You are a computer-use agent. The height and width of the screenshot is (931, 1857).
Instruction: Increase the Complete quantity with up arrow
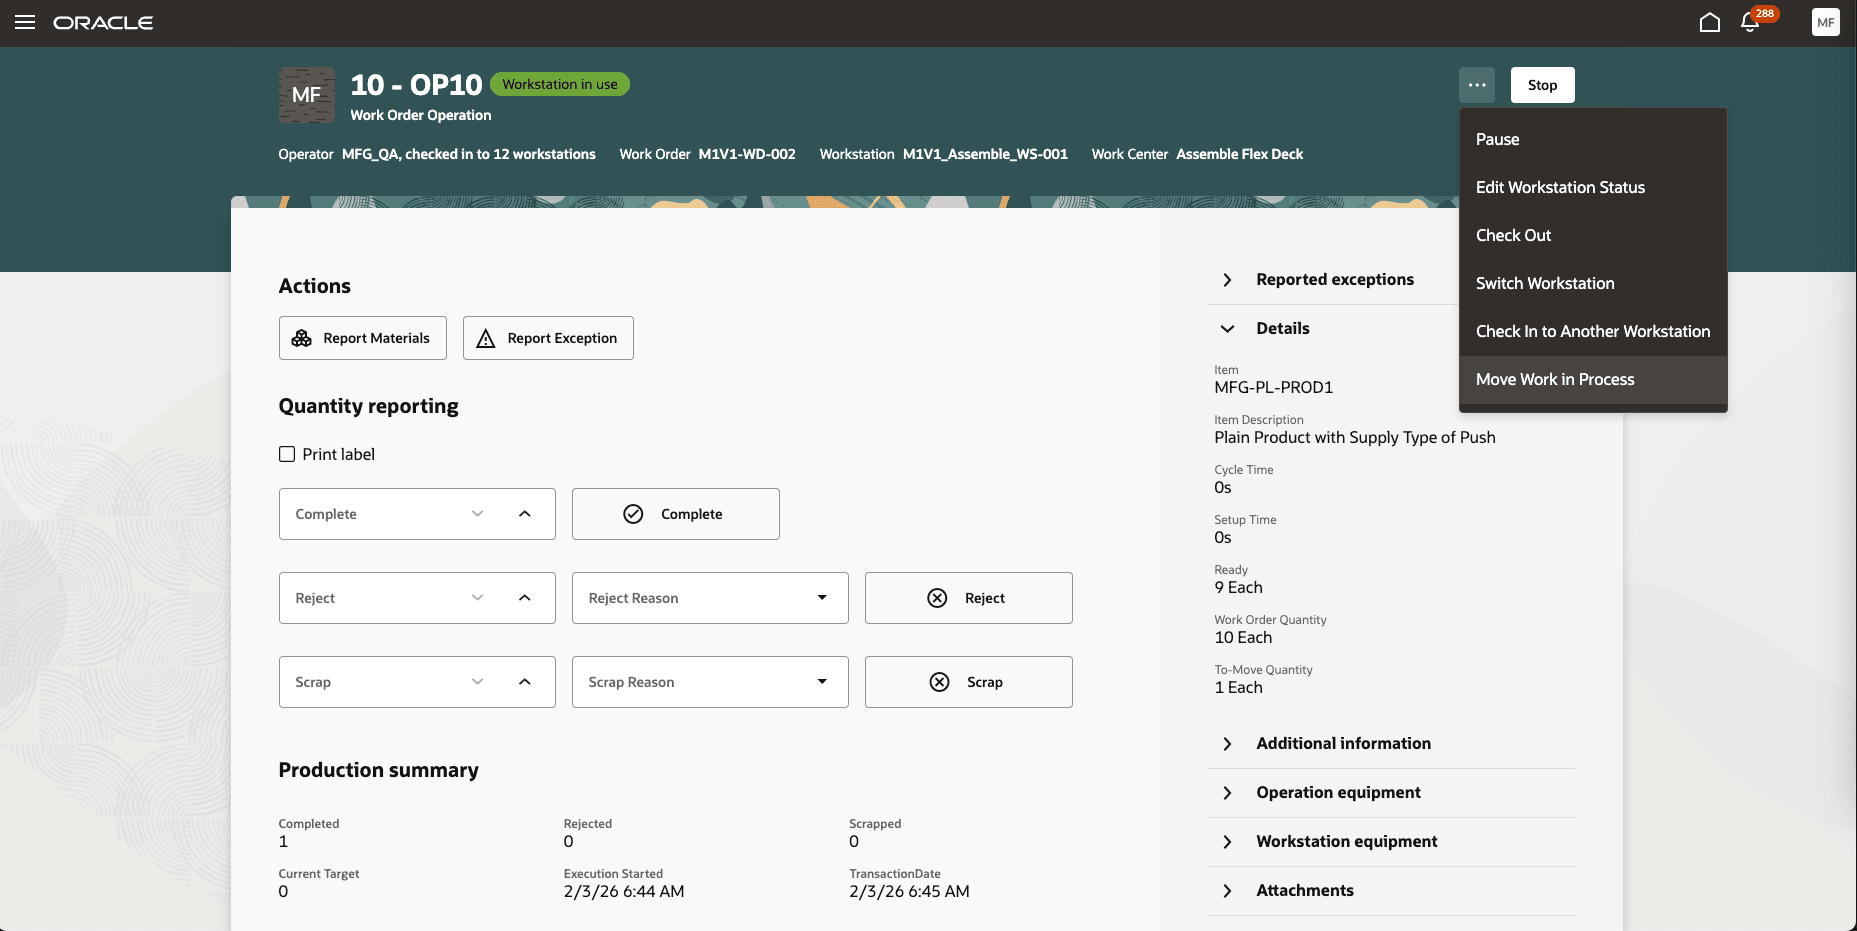point(525,514)
